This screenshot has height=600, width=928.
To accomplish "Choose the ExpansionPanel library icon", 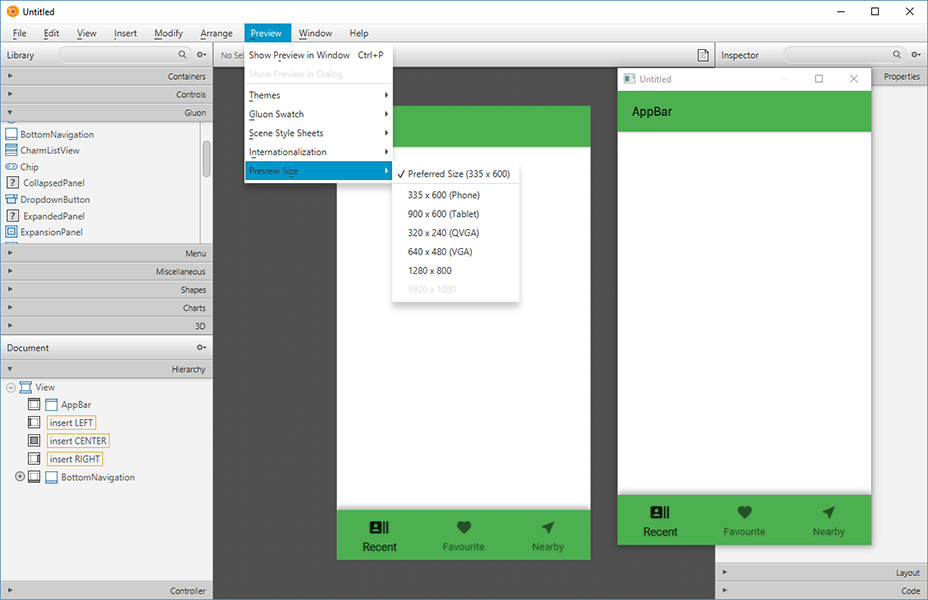I will point(11,232).
